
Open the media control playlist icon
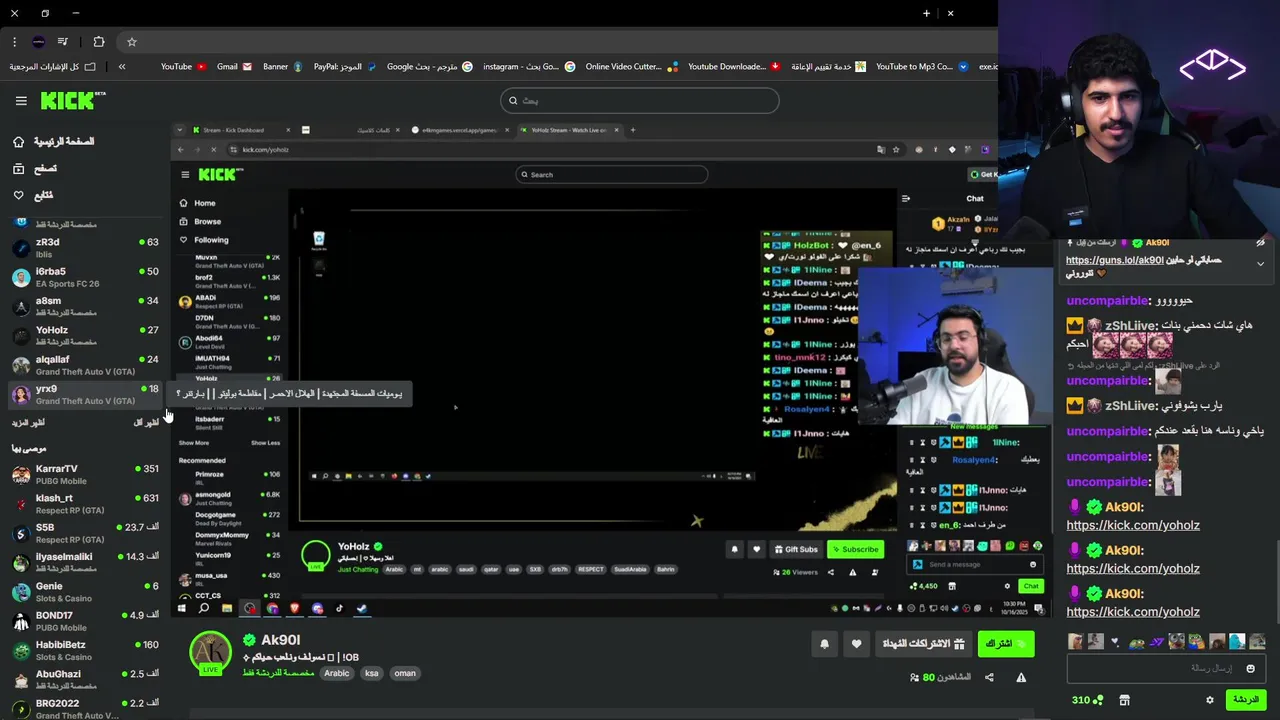63,42
